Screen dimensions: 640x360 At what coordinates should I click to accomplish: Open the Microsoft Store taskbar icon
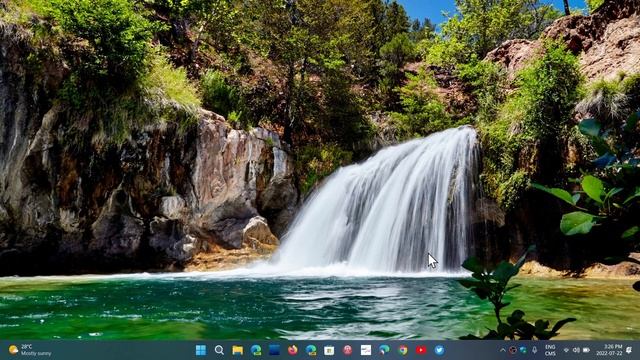[329, 350]
